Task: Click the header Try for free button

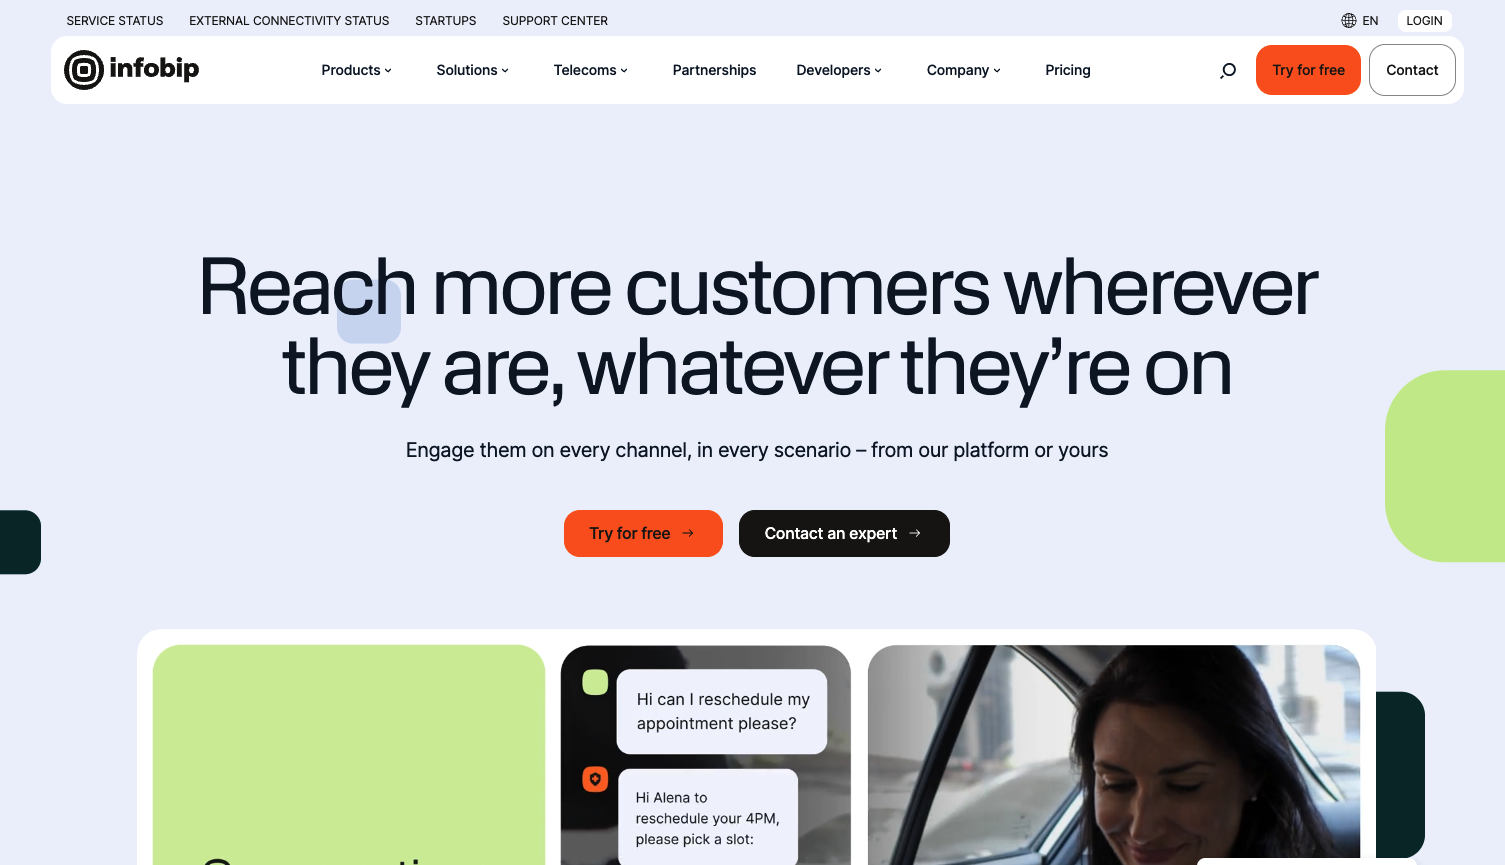Action: [x=1308, y=70]
